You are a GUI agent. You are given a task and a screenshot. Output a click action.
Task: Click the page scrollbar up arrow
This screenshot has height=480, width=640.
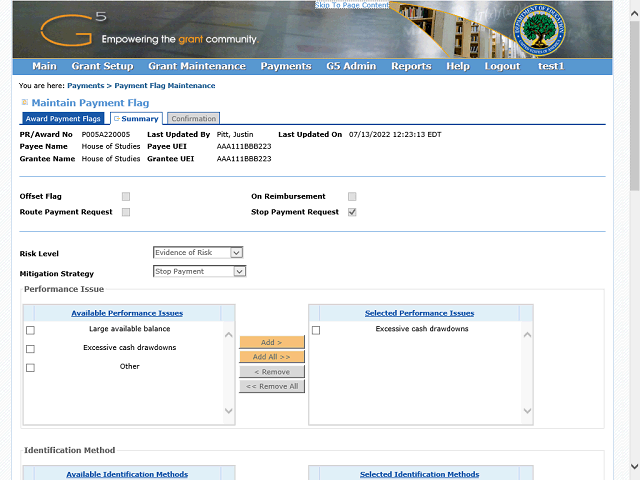[635, 13]
